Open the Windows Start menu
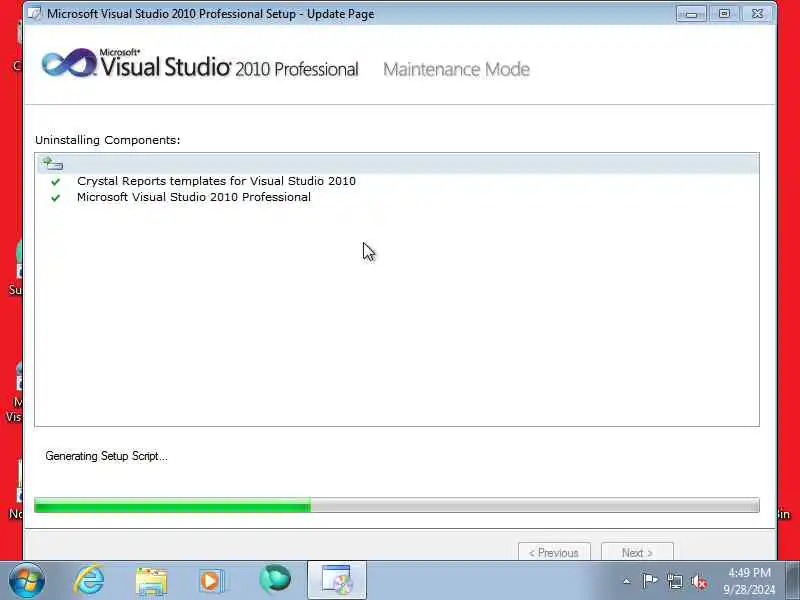800x600 pixels. click(x=27, y=581)
